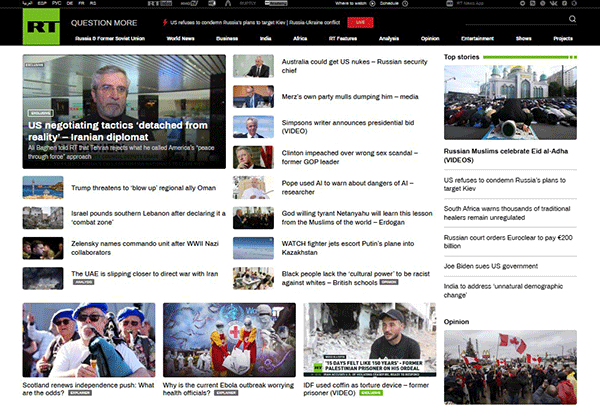The width and height of the screenshot is (600, 407).
Task: Open the Merz story thumbnail
Action: coord(253,96)
